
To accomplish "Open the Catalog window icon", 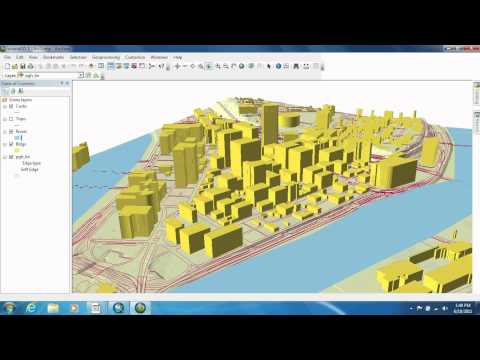I will (118, 66).
